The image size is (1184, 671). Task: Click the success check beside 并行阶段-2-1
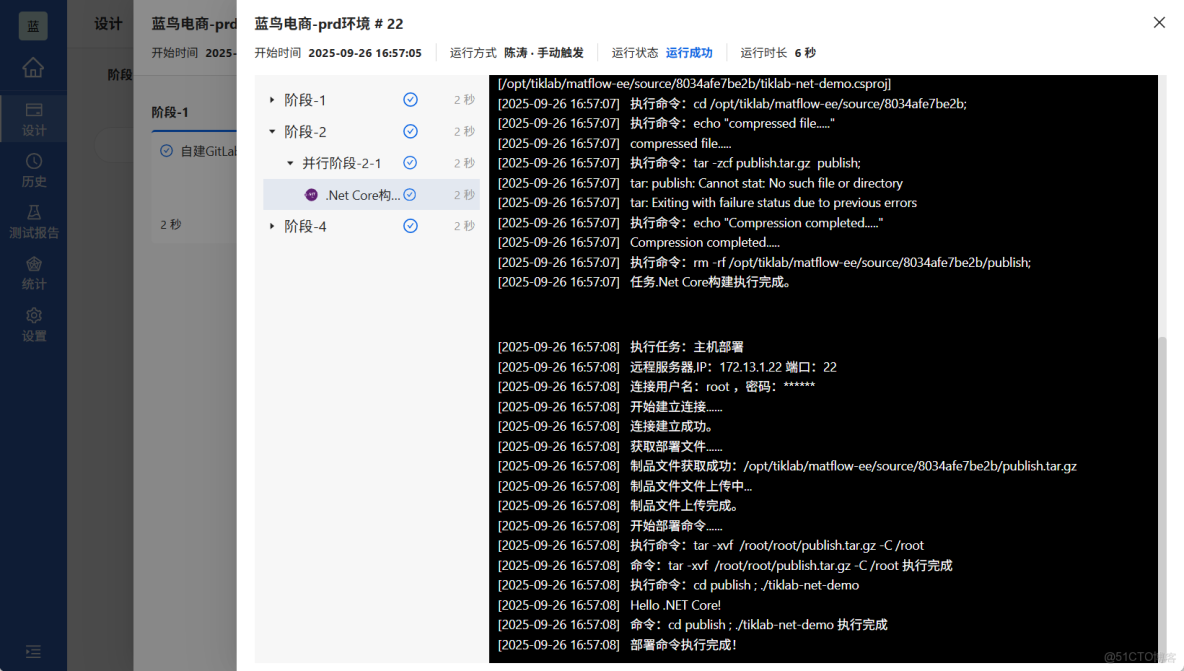[410, 162]
